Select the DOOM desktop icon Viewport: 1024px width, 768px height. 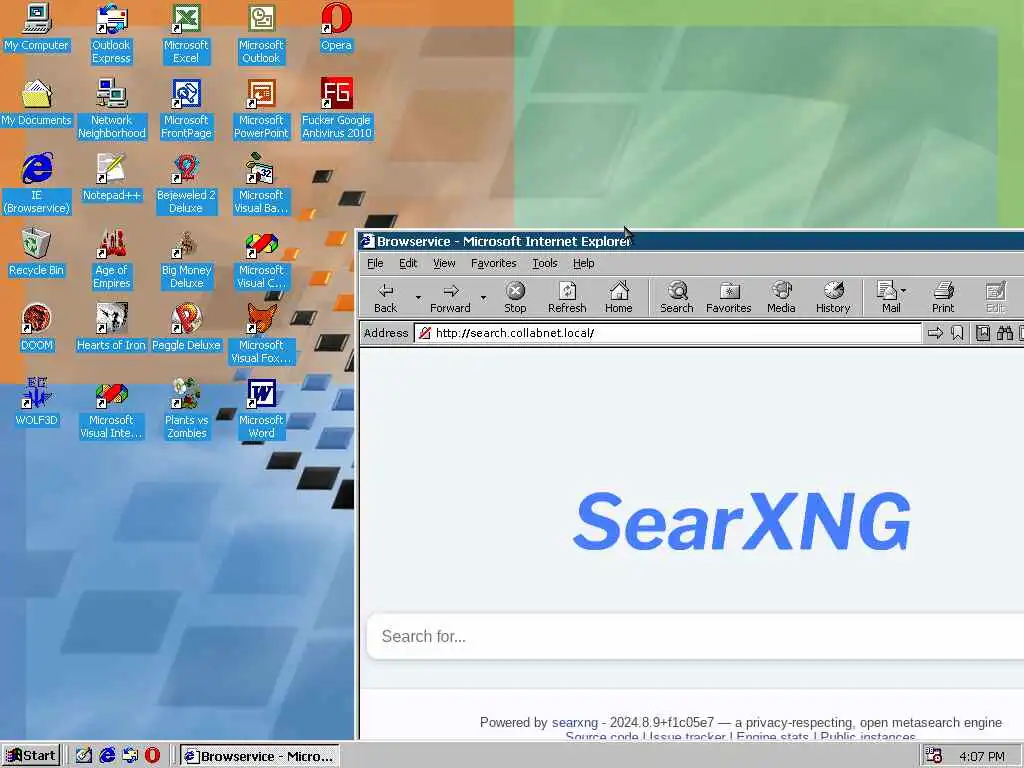[37, 328]
